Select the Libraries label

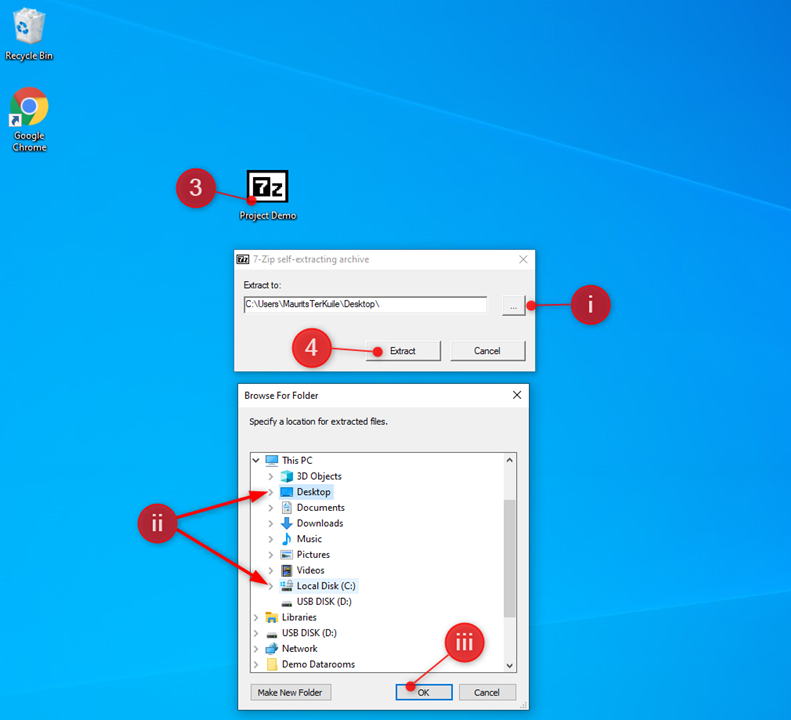tap(299, 617)
